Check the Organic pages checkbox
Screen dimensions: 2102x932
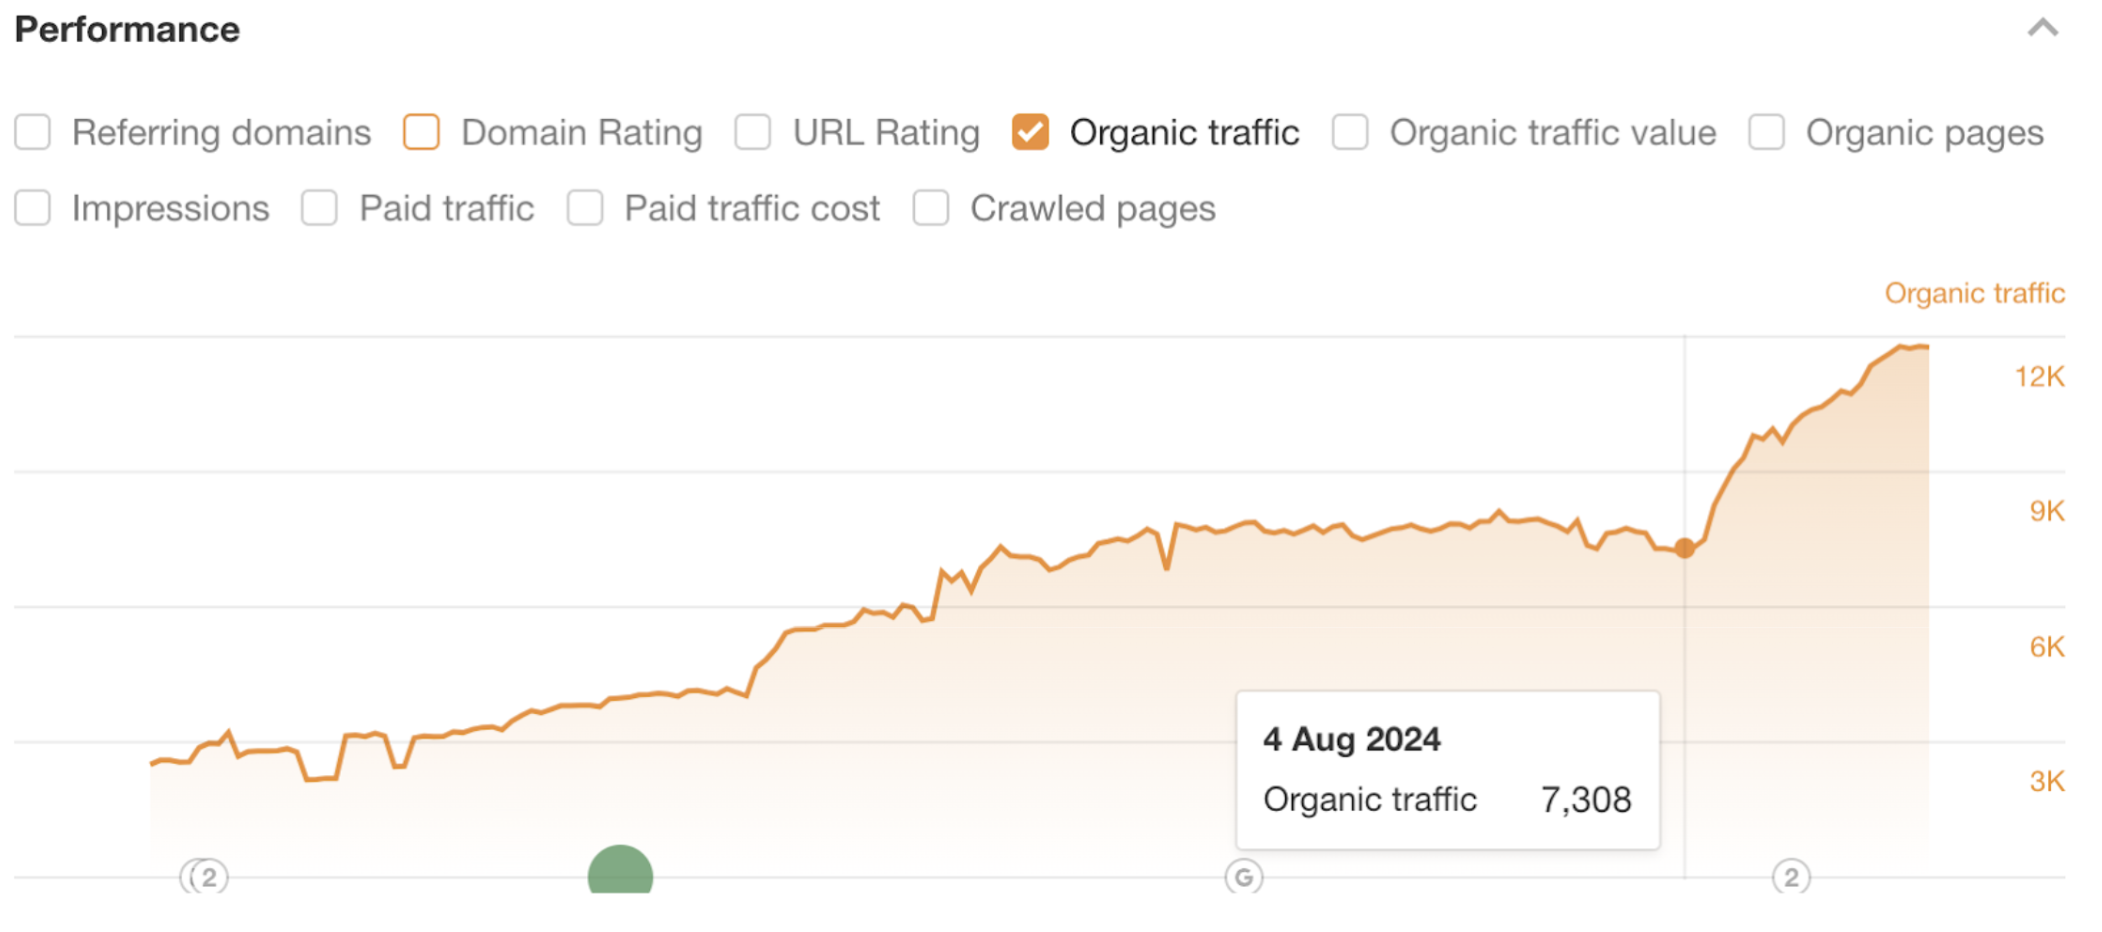[x=1766, y=132]
